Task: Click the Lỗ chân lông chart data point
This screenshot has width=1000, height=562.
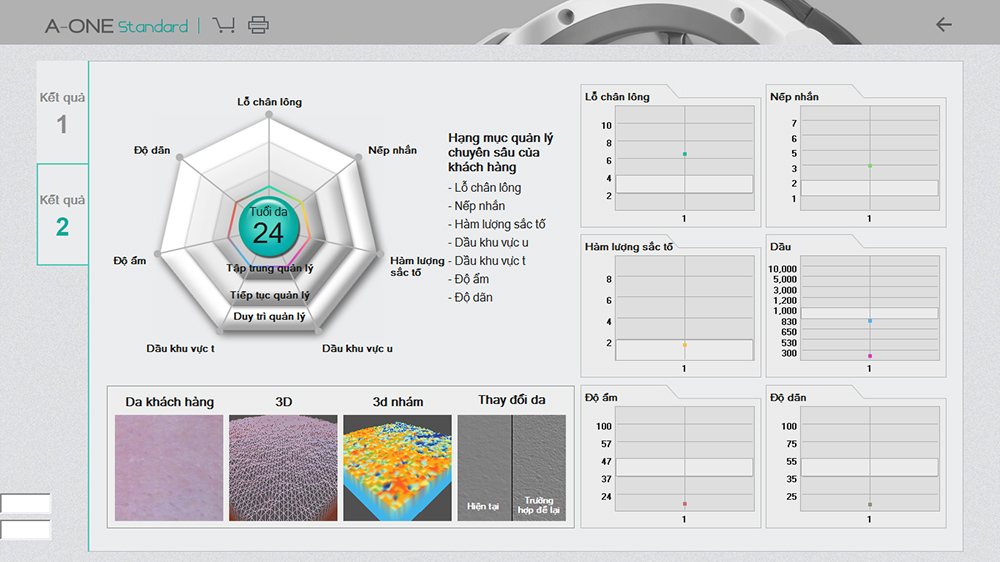Action: pyautogui.click(x=684, y=154)
